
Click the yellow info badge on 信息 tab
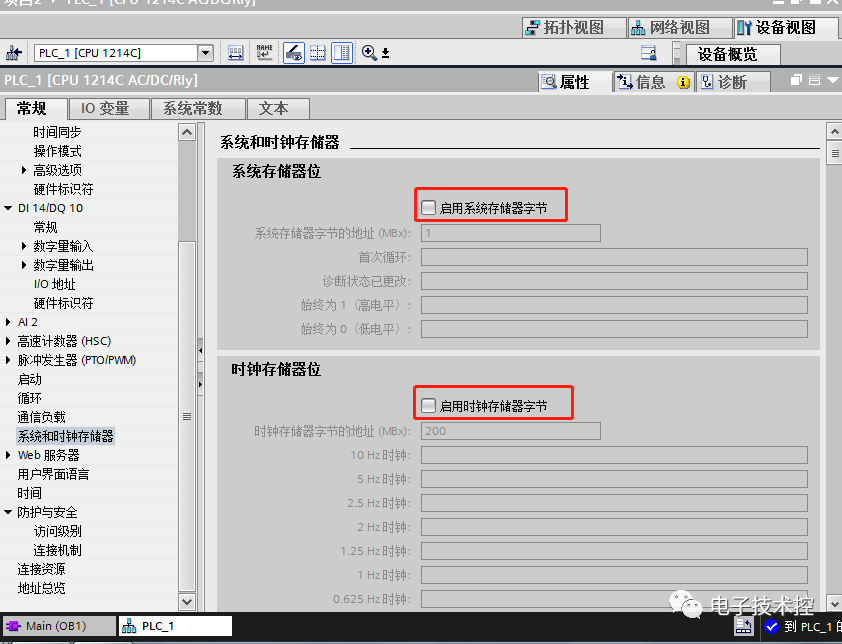pyautogui.click(x=683, y=82)
